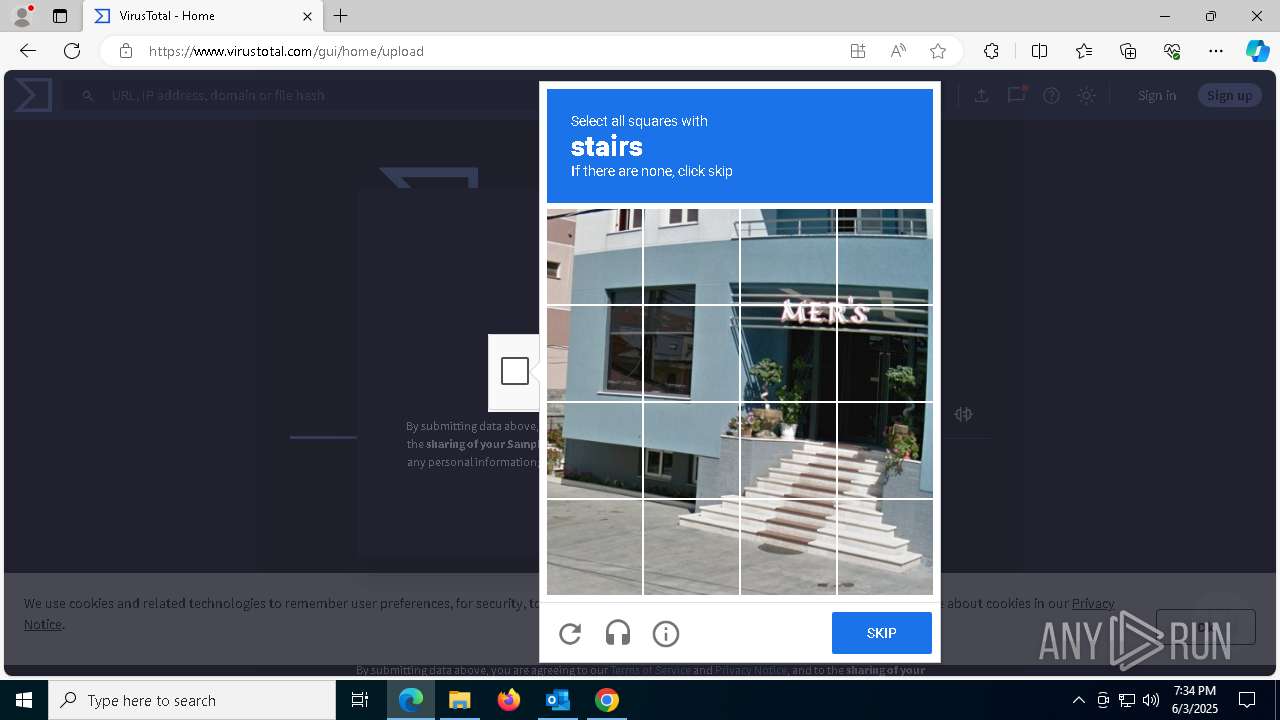Viewport: 1280px width, 720px height.
Task: Click Sign in link
Action: coord(1157,95)
